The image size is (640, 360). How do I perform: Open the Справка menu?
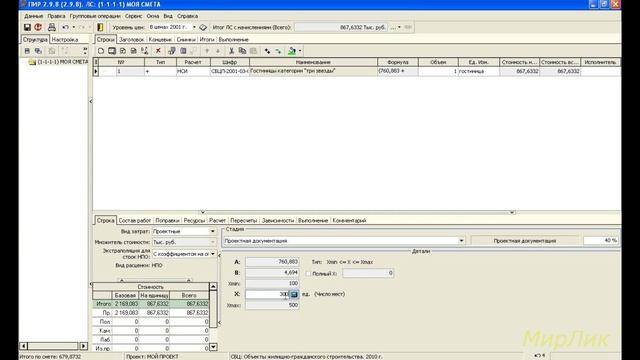coord(187,16)
